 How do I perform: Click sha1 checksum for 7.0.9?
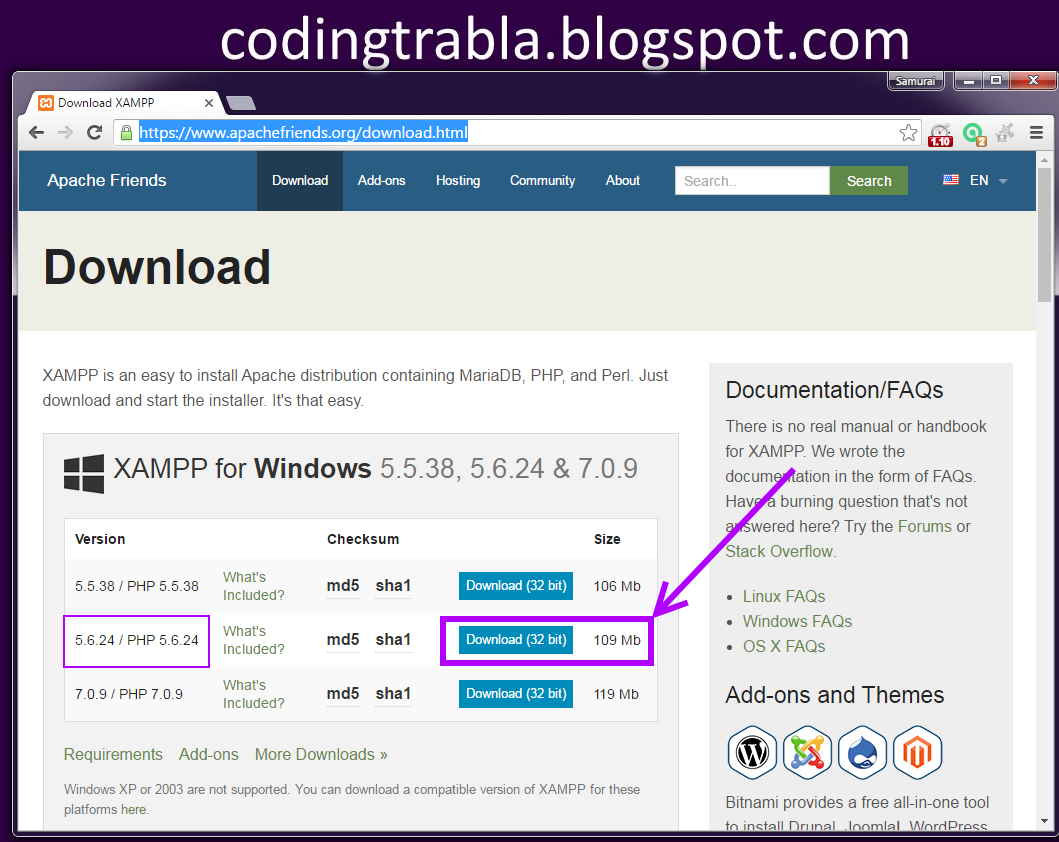(393, 693)
